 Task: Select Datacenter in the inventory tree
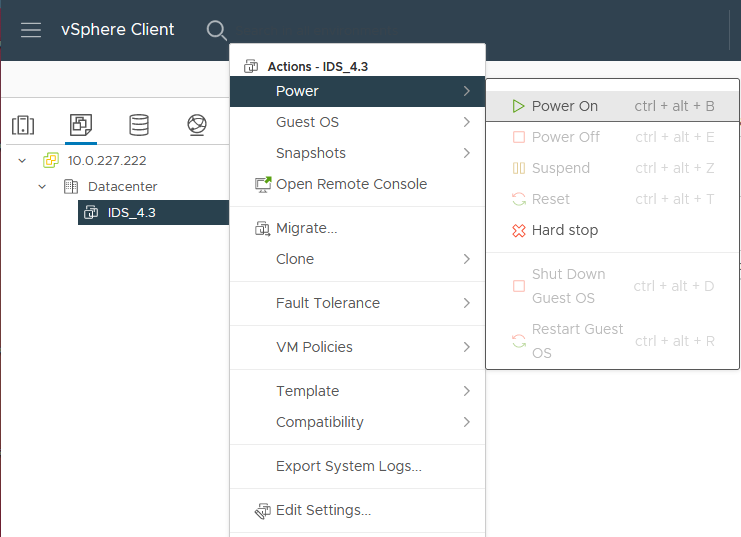click(122, 187)
